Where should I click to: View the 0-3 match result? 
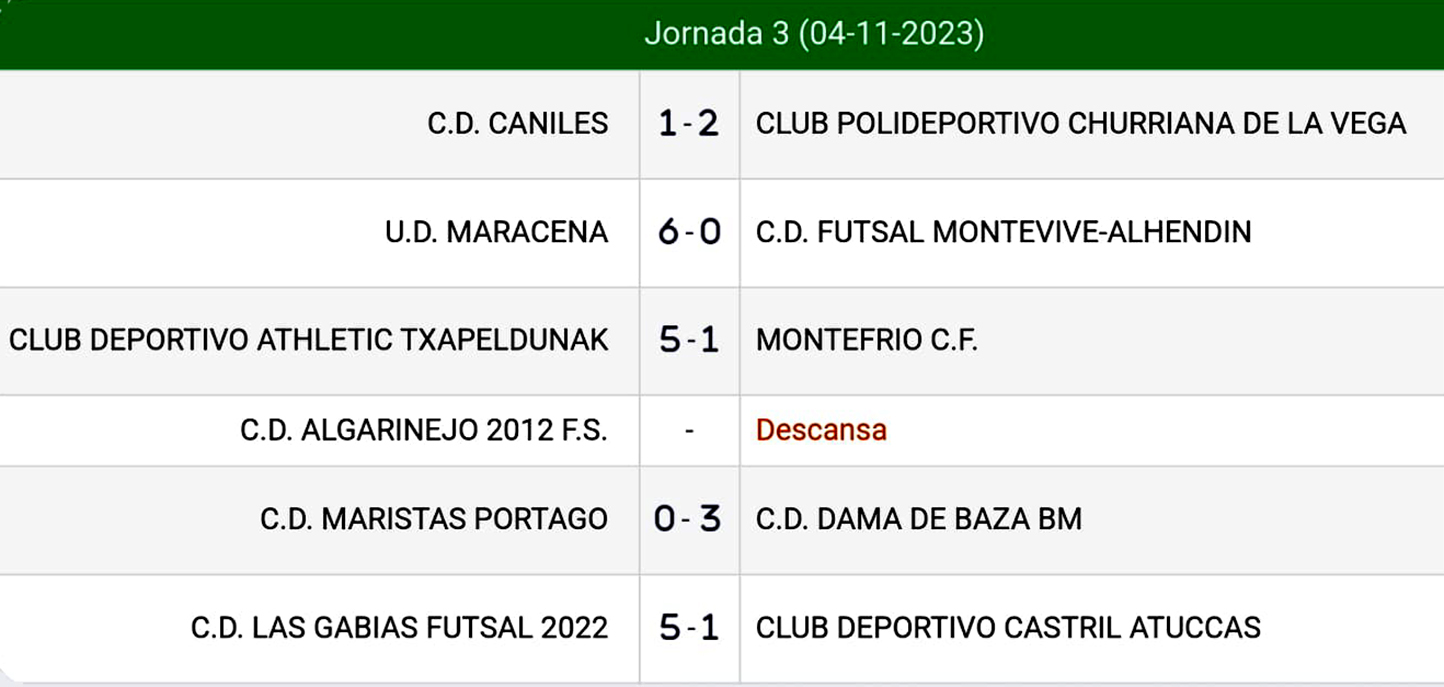(689, 519)
